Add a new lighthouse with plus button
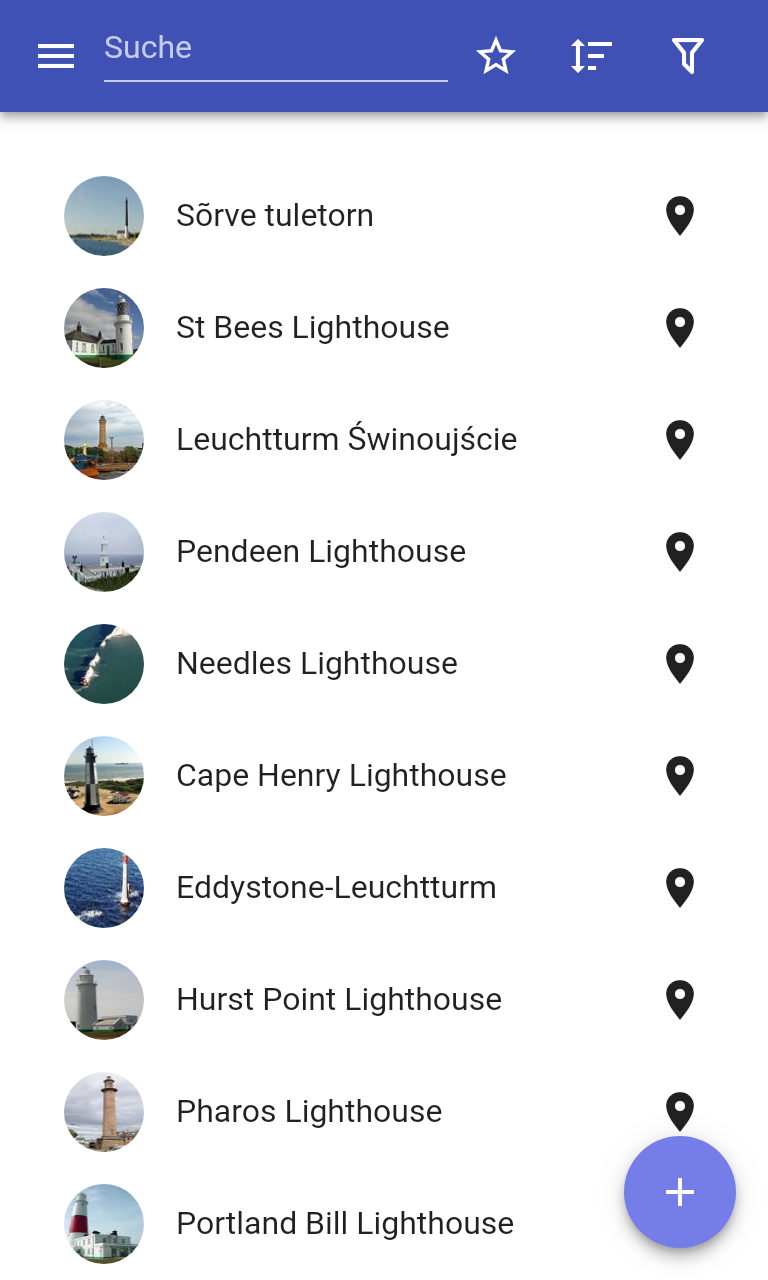768x1280 pixels. [680, 1192]
